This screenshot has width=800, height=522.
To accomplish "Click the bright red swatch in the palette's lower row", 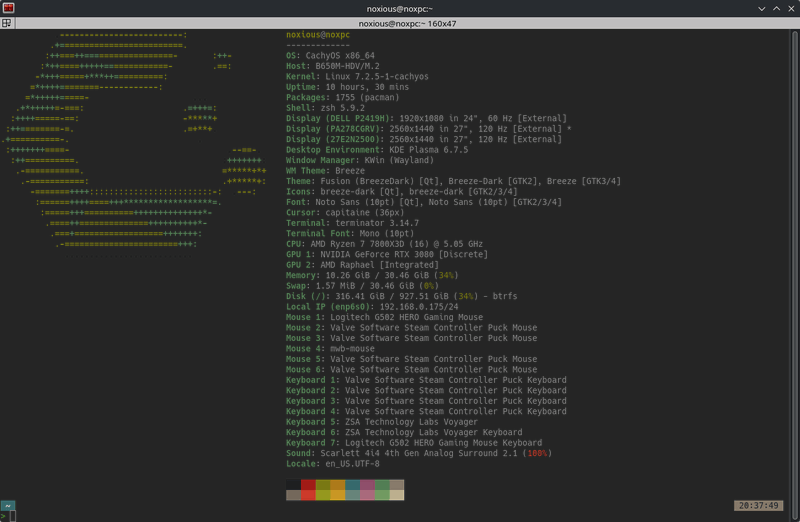I will 308,495.
